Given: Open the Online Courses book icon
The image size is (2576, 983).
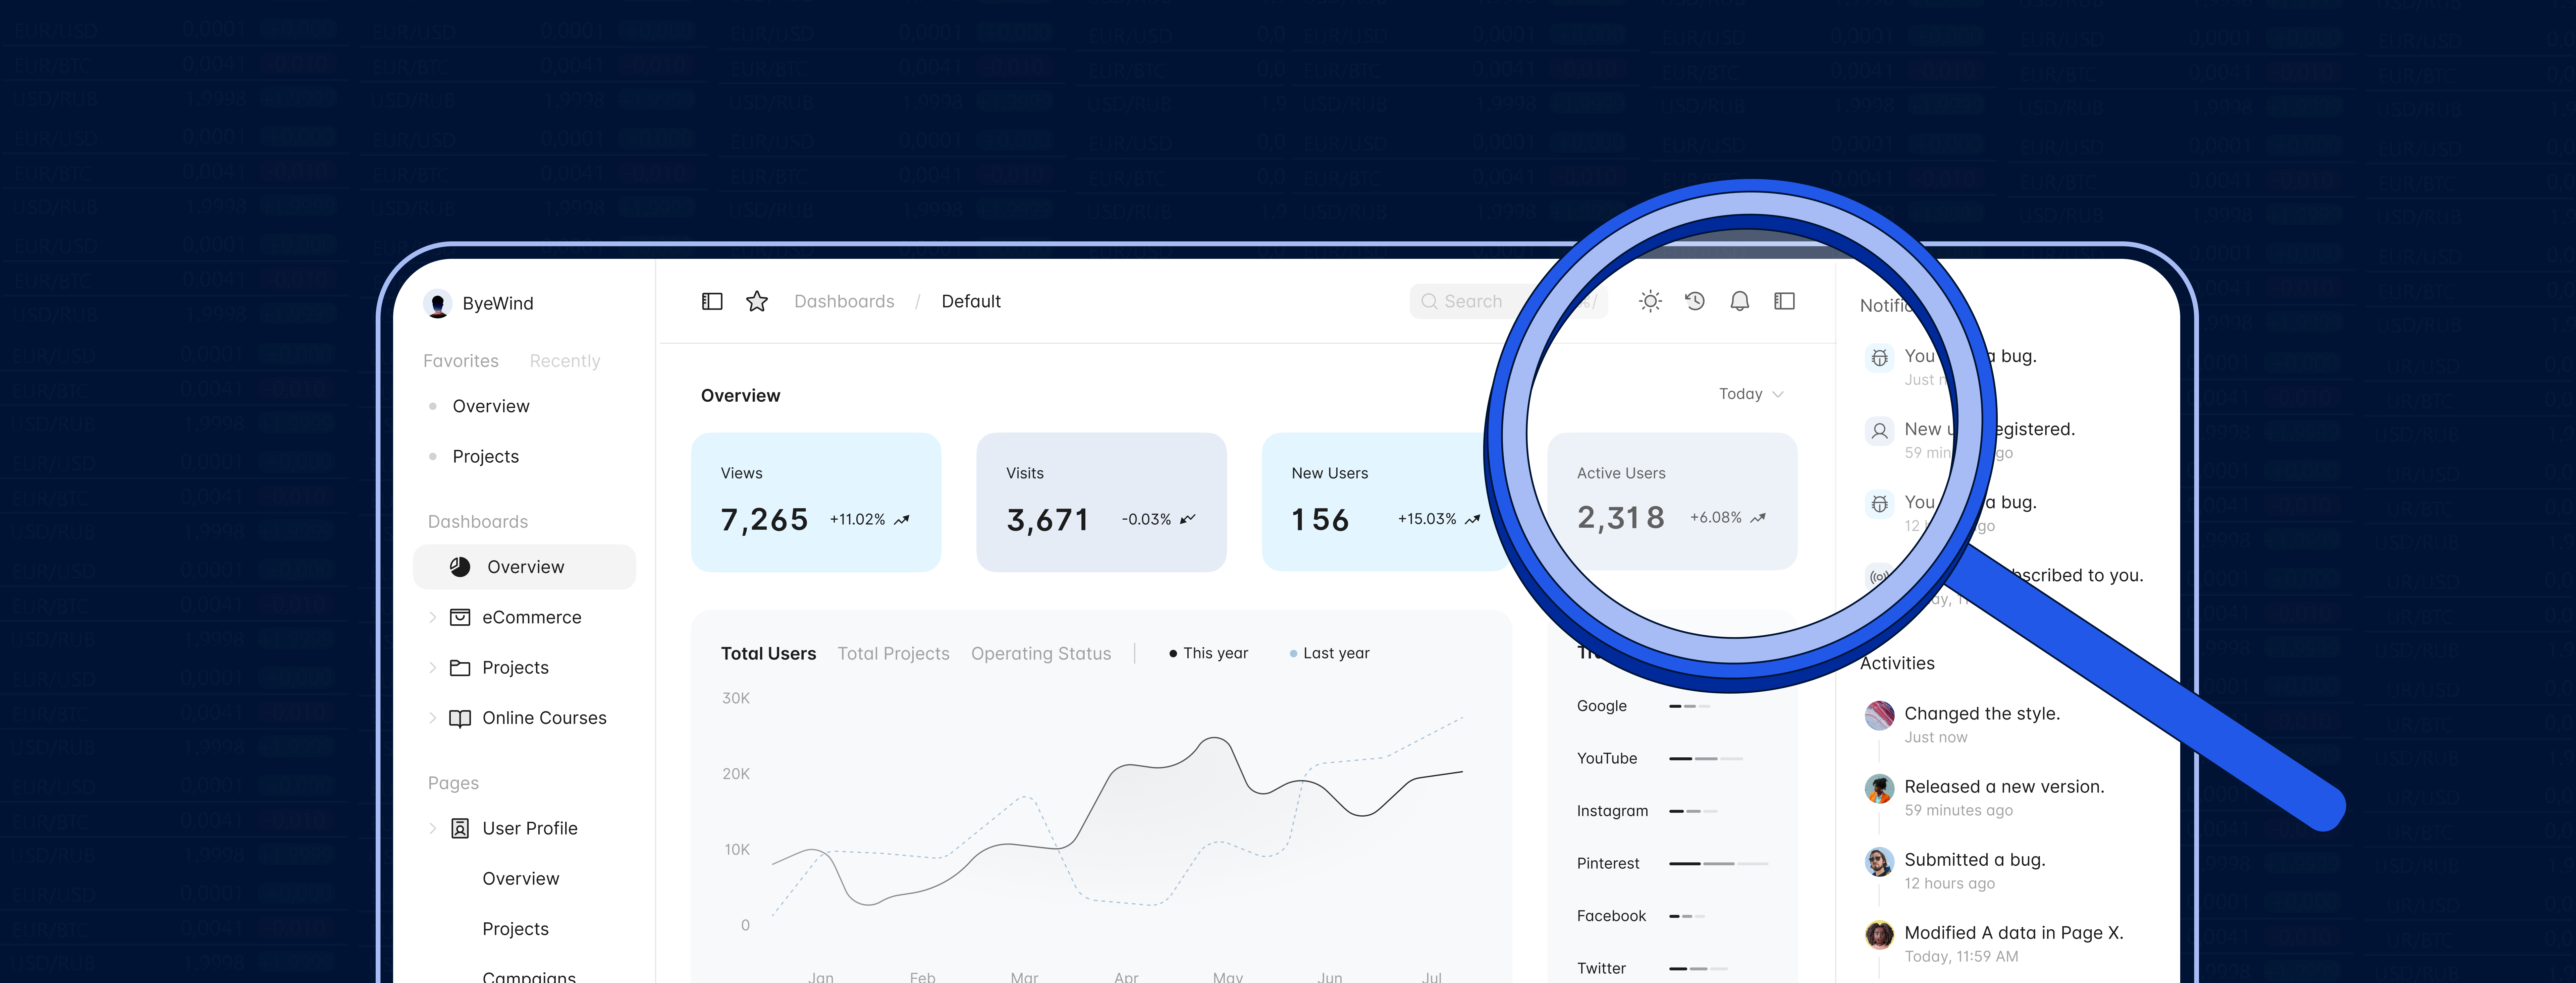Looking at the screenshot, I should coord(460,718).
